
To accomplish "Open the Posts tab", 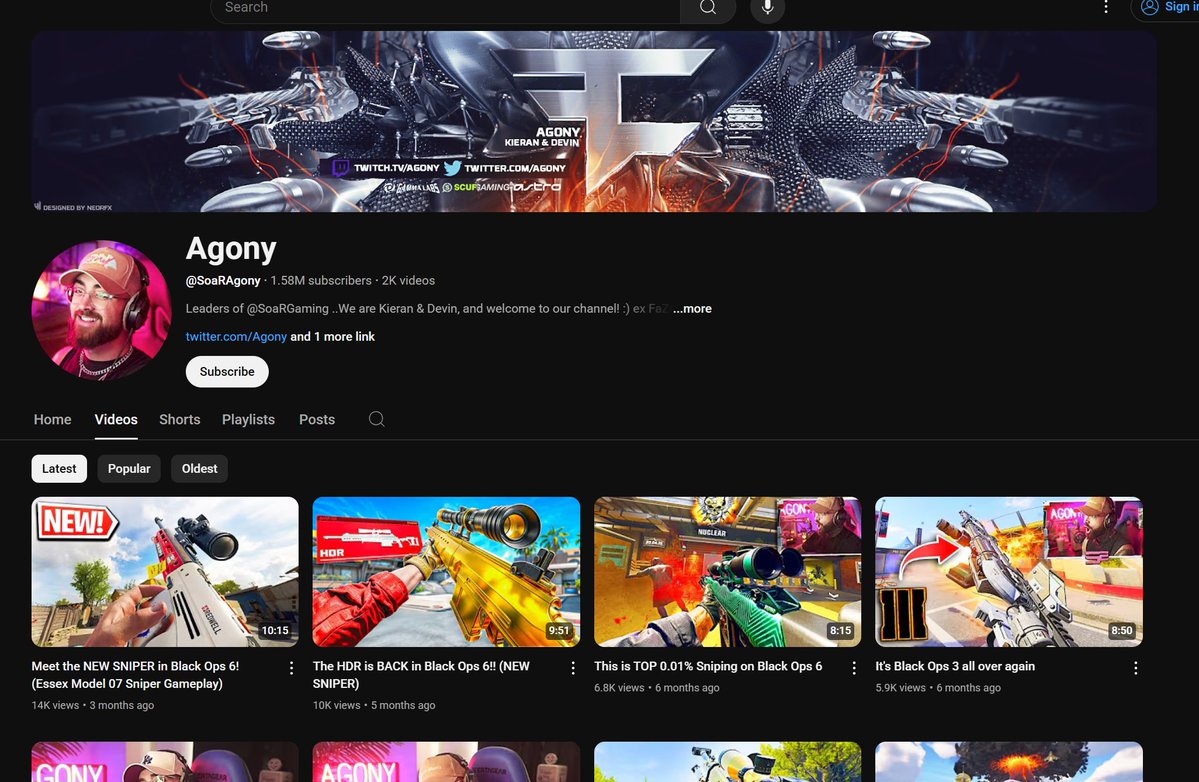I will (x=317, y=420).
